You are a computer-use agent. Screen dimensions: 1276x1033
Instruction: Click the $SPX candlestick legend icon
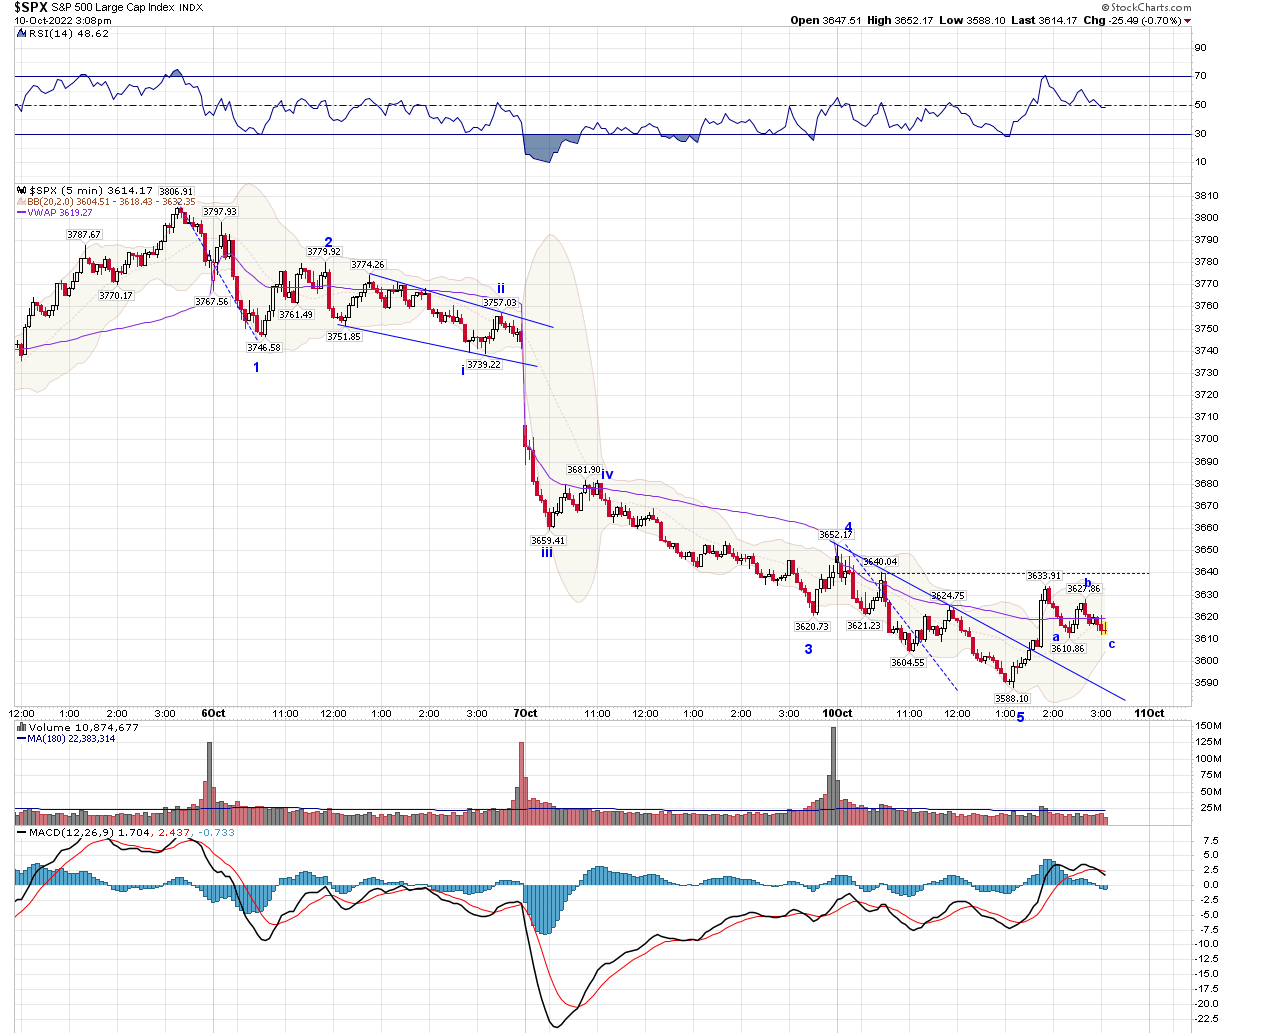[x=21, y=190]
